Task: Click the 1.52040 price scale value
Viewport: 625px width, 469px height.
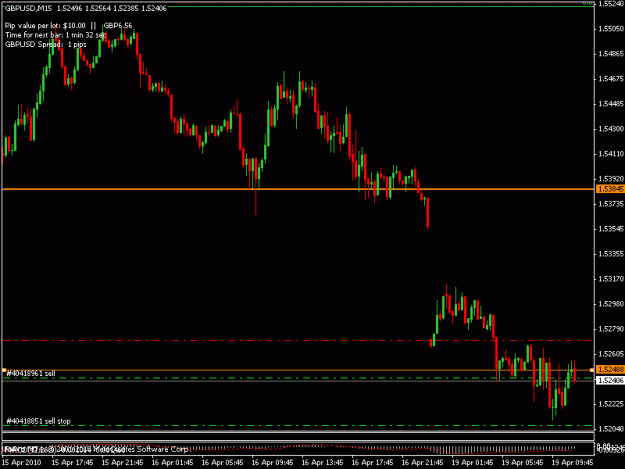Action: 611,429
